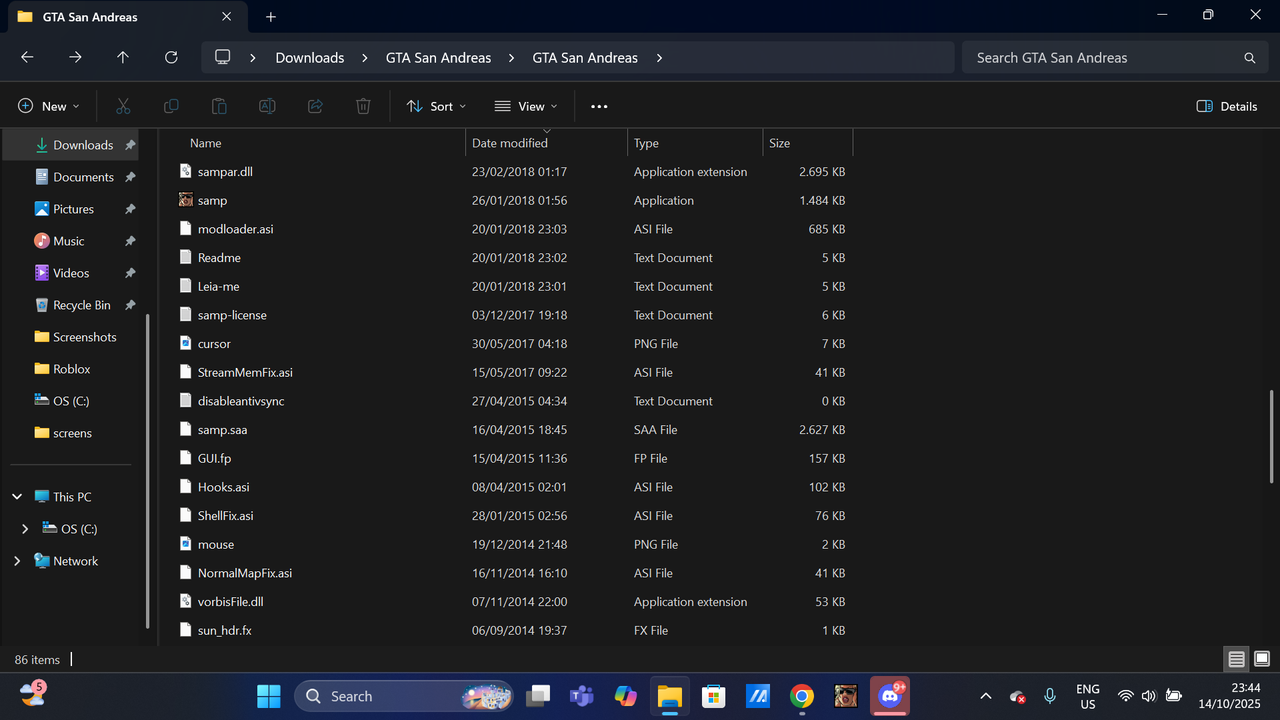Expand OS (C:) under This PC
Screen dimensions: 1280x720
25,529
